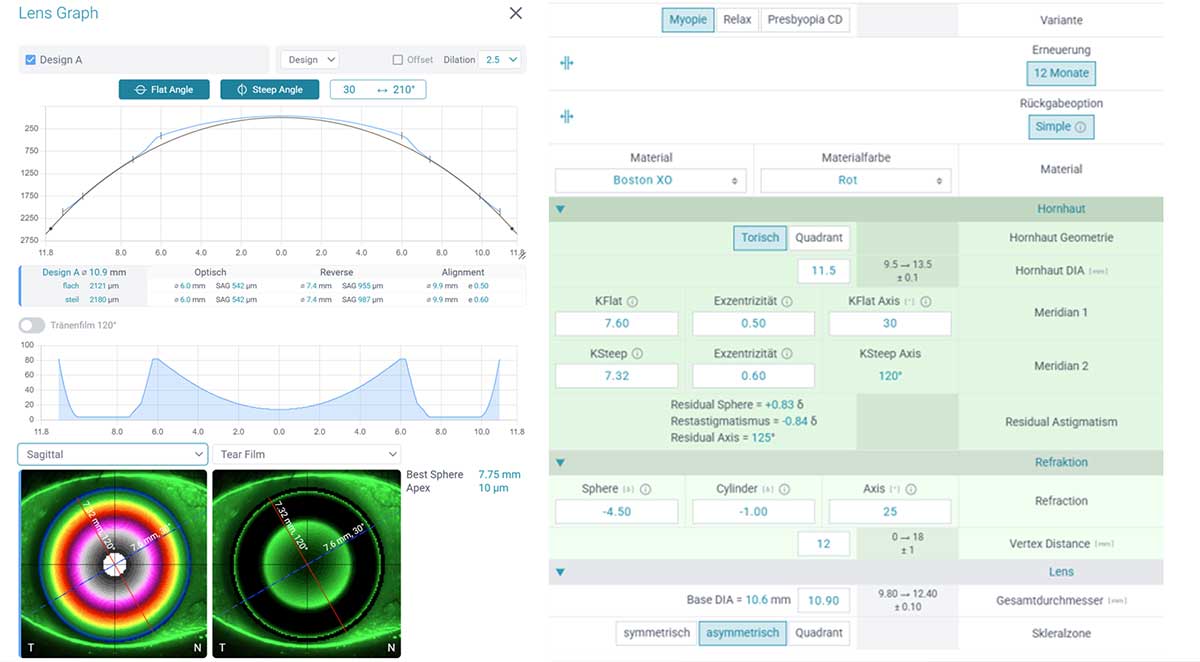Select asymmetrisch for the Skleralzone
This screenshot has height=662, width=1200.
point(742,633)
